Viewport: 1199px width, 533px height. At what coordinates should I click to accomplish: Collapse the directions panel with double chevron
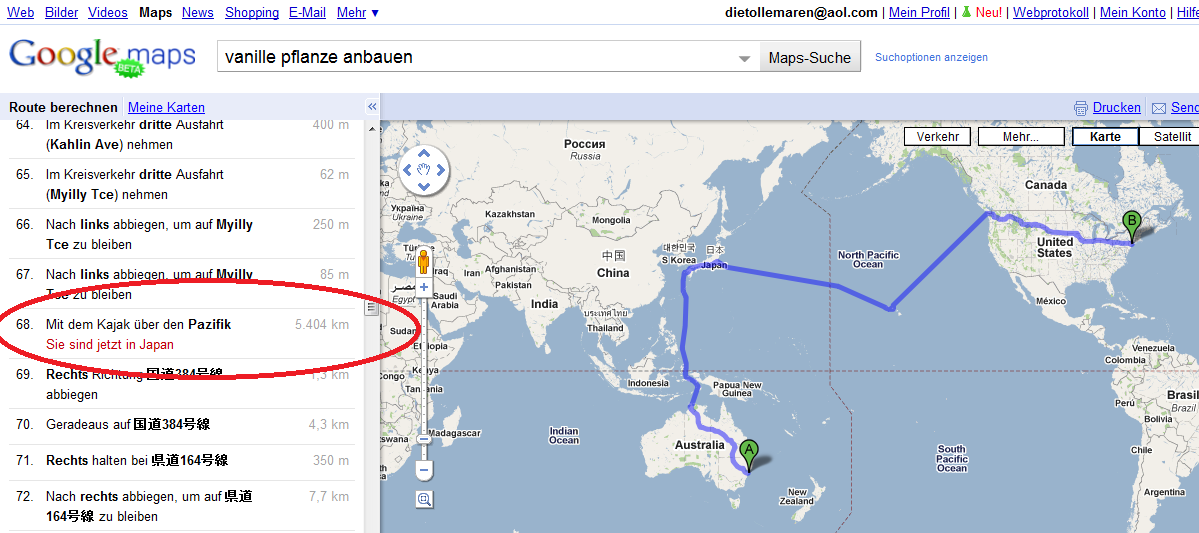pos(372,106)
